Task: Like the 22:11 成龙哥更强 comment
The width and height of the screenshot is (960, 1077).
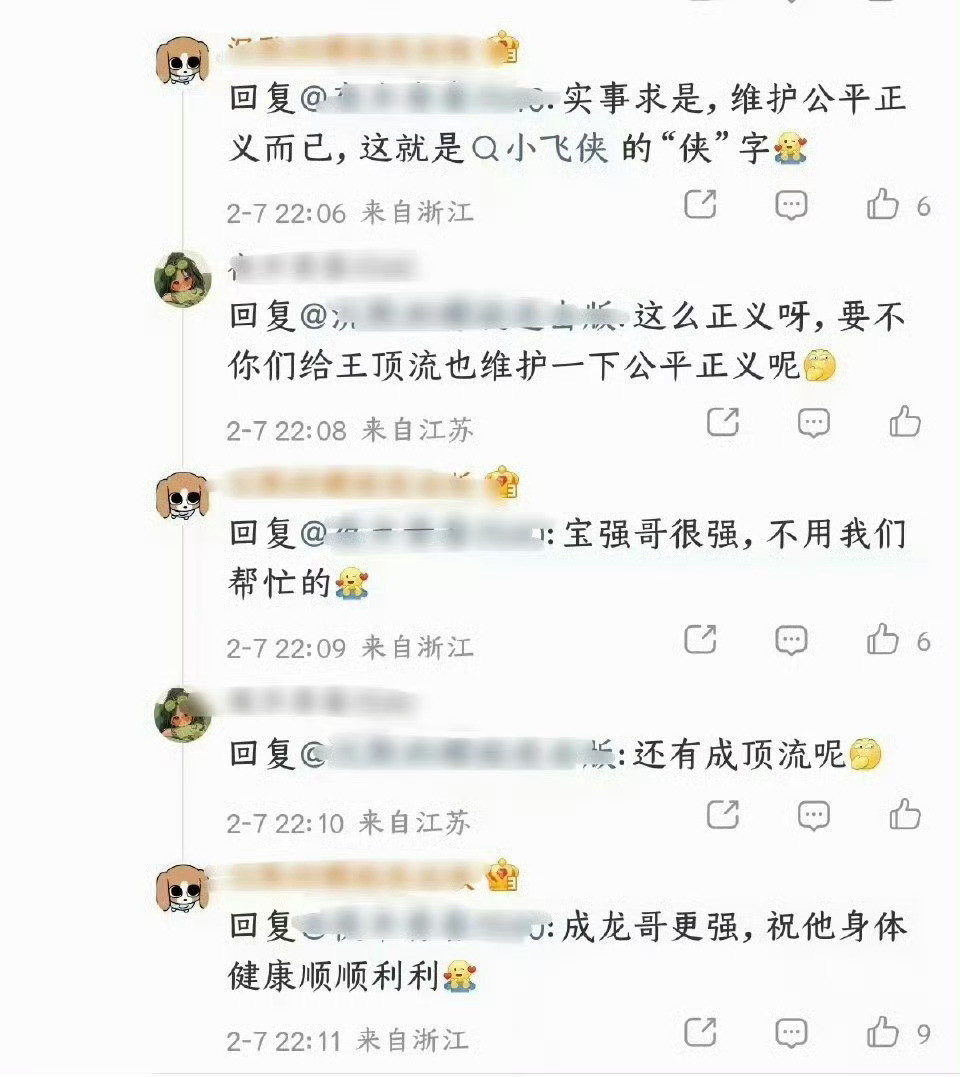Action: (x=883, y=1032)
